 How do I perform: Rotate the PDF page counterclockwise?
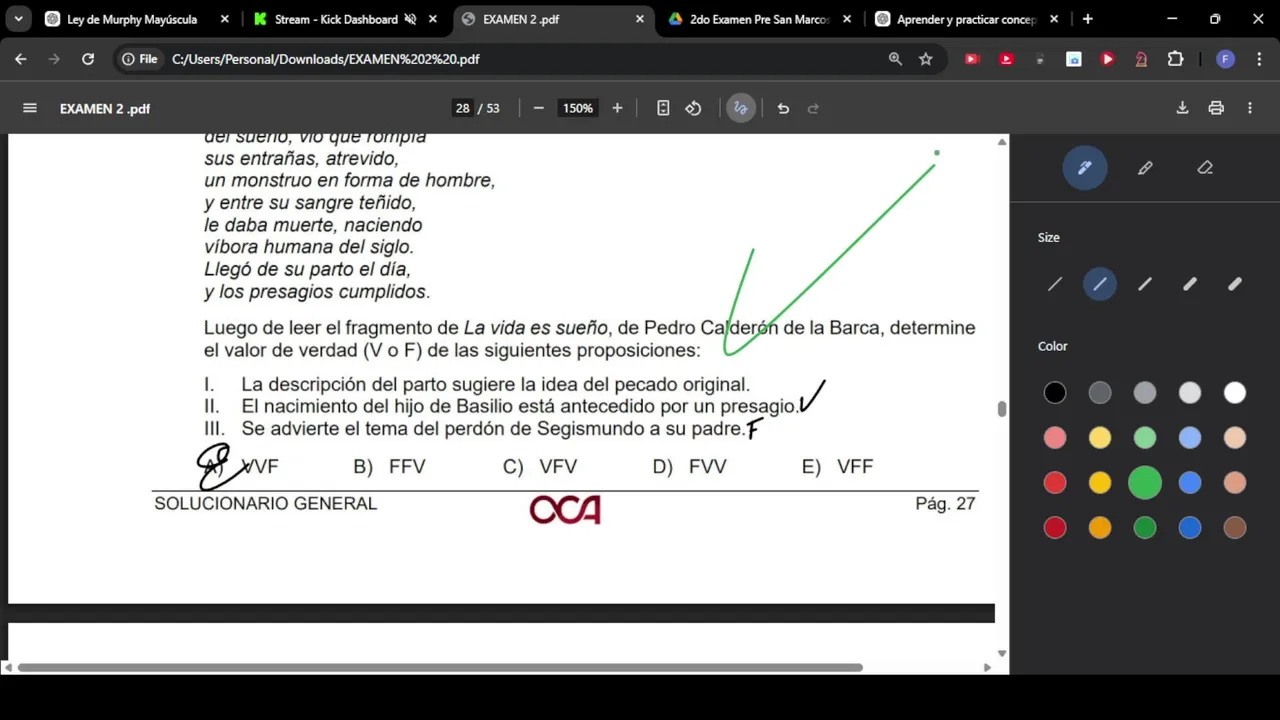[693, 108]
